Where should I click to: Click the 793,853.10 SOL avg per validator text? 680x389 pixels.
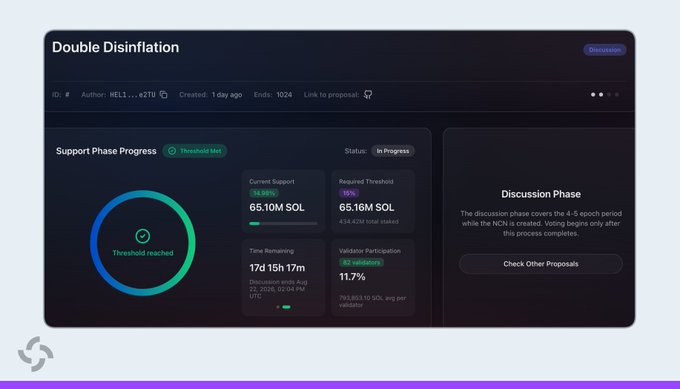click(x=373, y=301)
